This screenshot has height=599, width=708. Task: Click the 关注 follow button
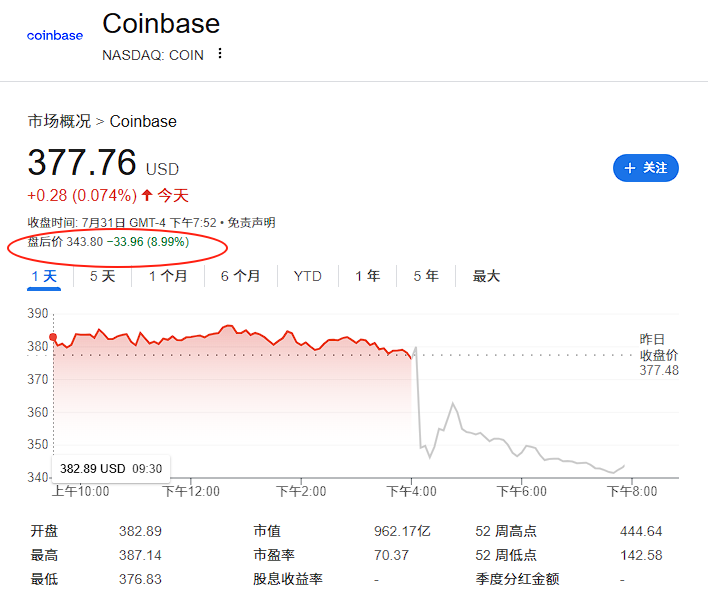click(x=645, y=168)
